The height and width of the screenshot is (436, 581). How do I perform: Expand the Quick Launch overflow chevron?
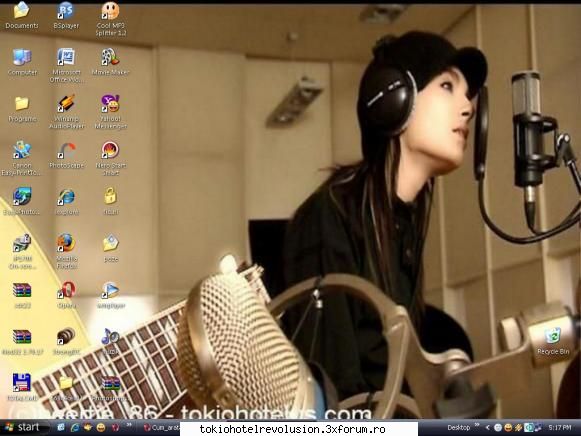129,425
